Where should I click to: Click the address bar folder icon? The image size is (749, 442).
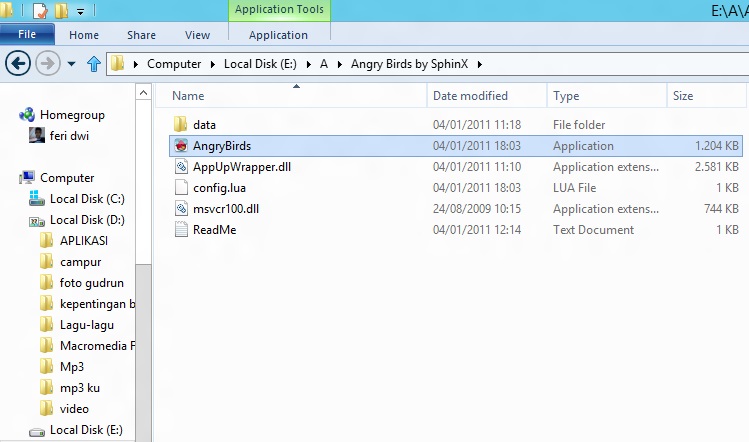[x=118, y=64]
